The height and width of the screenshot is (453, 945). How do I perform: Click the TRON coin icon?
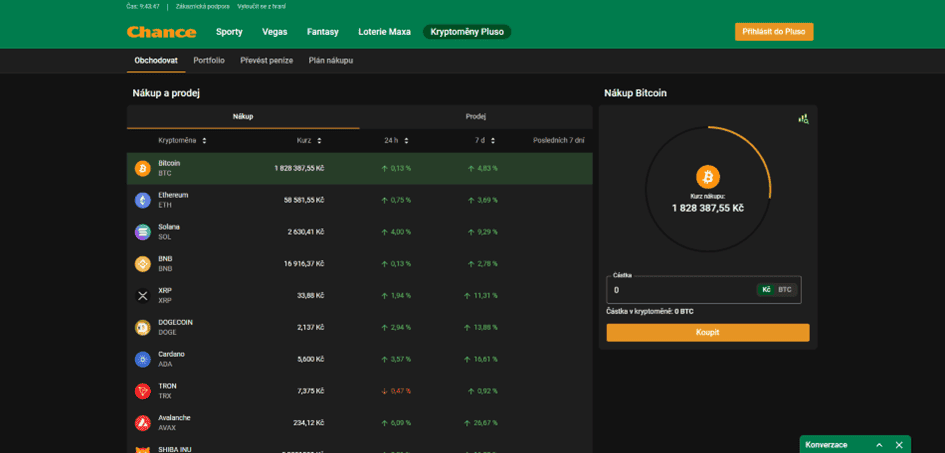(x=143, y=391)
